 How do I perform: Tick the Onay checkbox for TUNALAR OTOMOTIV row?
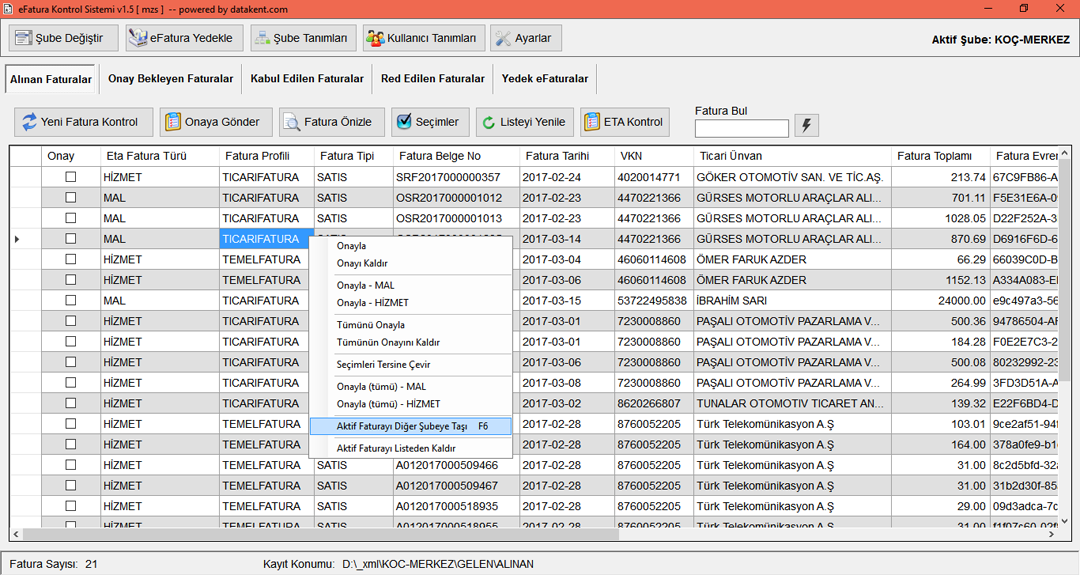tap(71, 403)
